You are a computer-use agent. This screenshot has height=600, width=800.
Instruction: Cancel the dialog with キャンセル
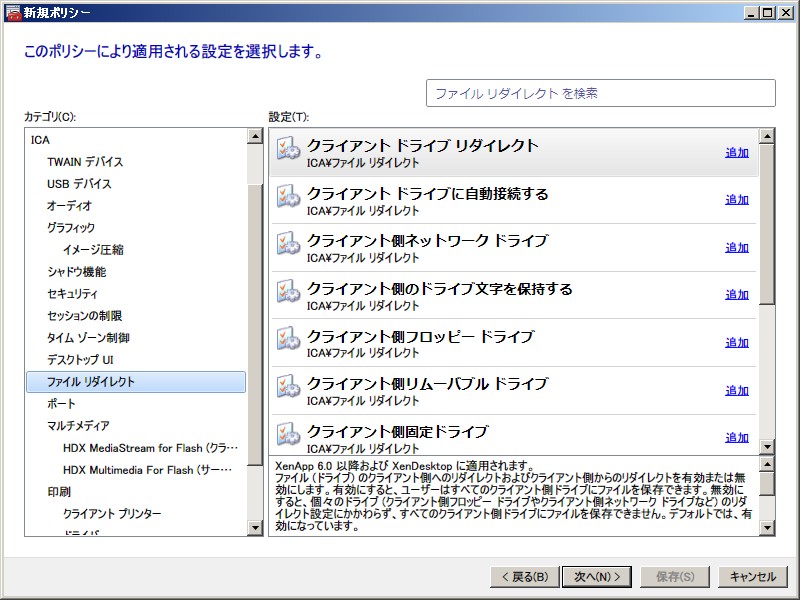752,577
